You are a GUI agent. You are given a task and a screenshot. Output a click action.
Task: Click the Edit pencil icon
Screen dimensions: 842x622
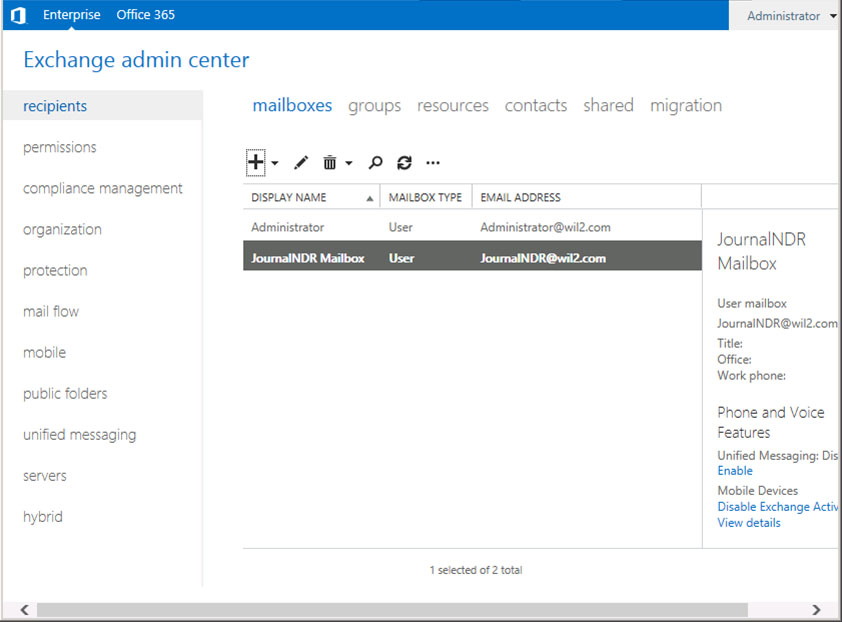[301, 162]
